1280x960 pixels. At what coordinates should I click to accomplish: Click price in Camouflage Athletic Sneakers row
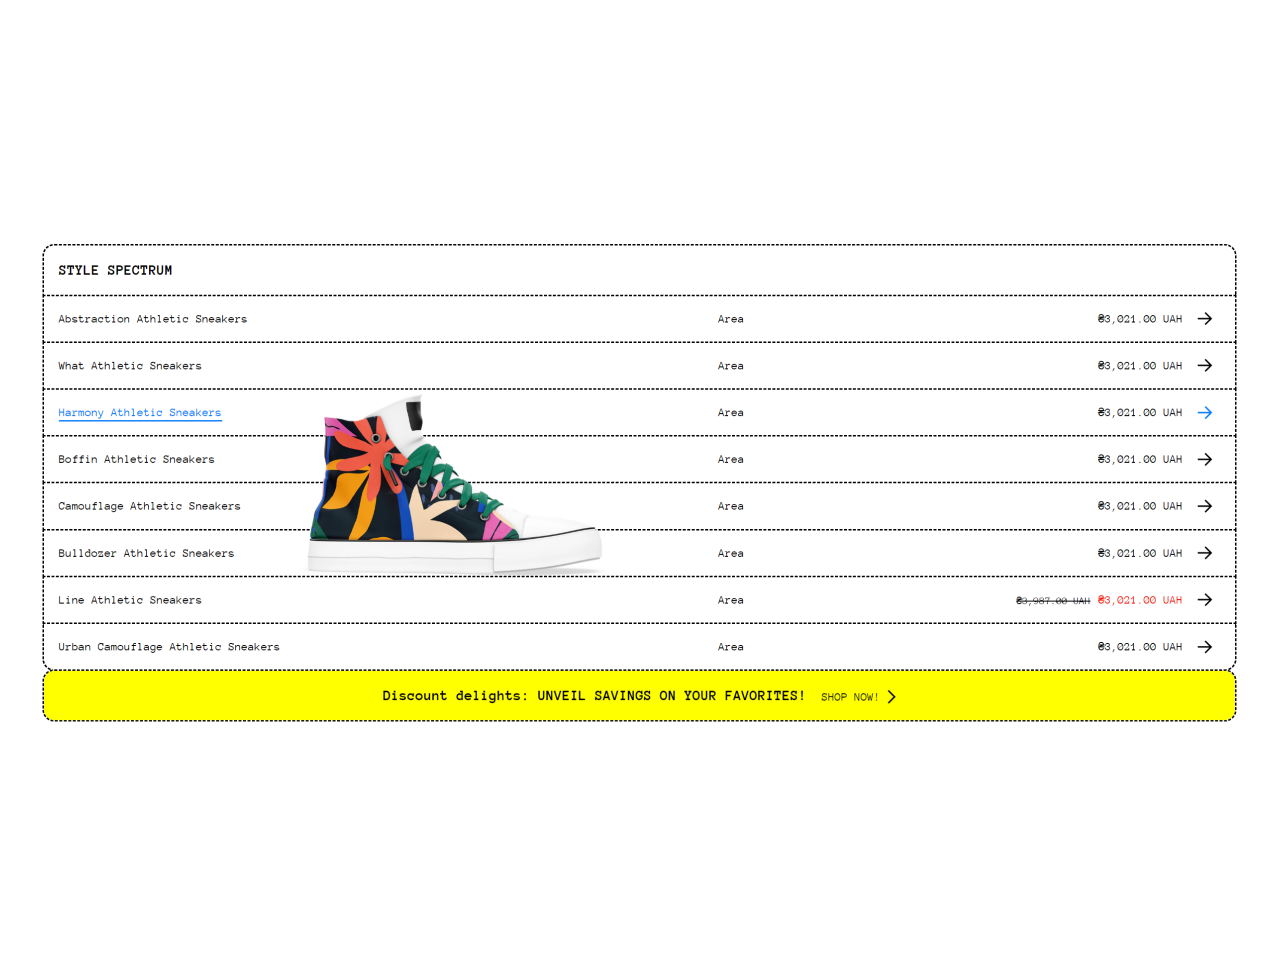1140,506
